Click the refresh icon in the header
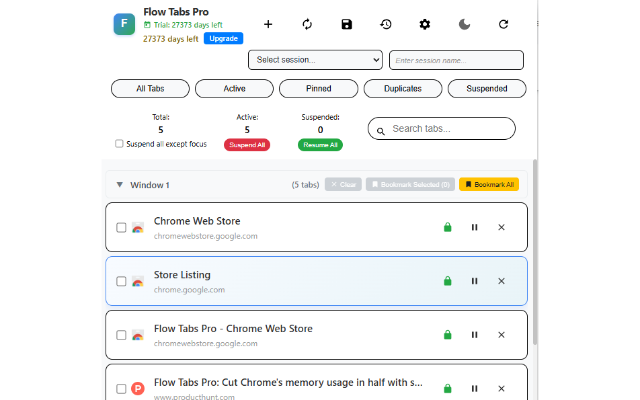The width and height of the screenshot is (640, 400). (x=503, y=24)
